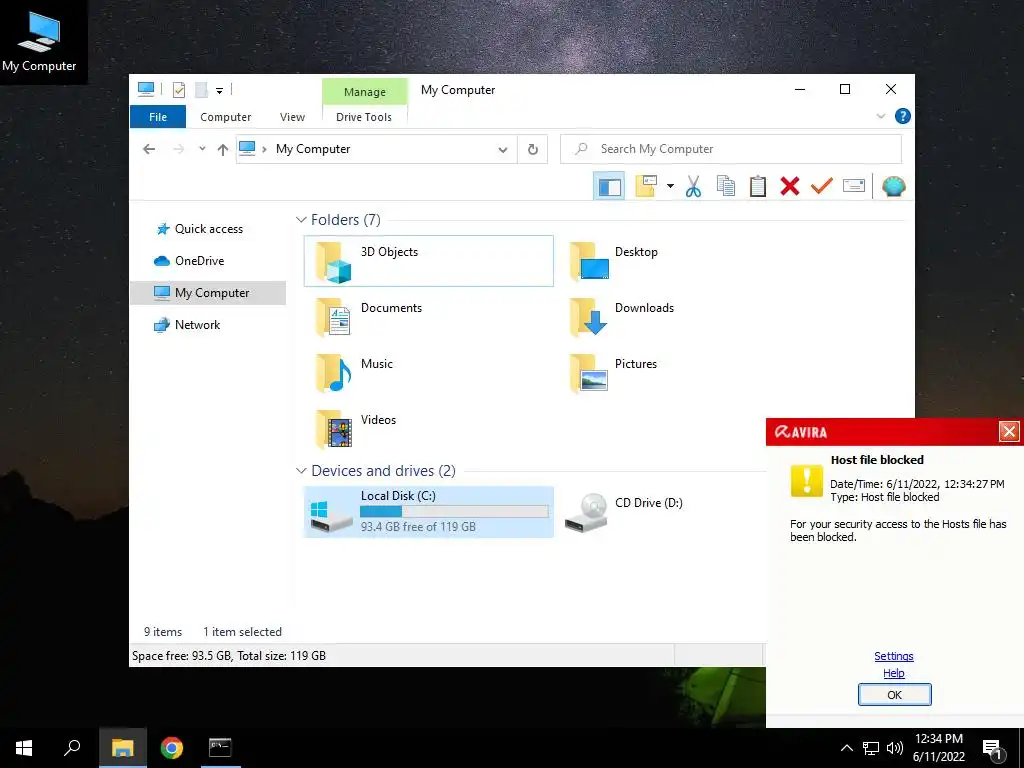
Task: Click OK in the Avira notification
Action: (x=894, y=695)
